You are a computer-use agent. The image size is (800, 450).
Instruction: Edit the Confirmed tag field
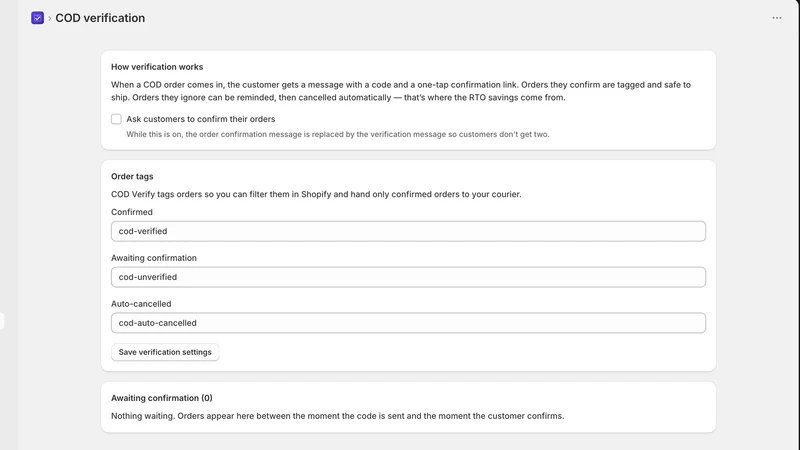(408, 231)
